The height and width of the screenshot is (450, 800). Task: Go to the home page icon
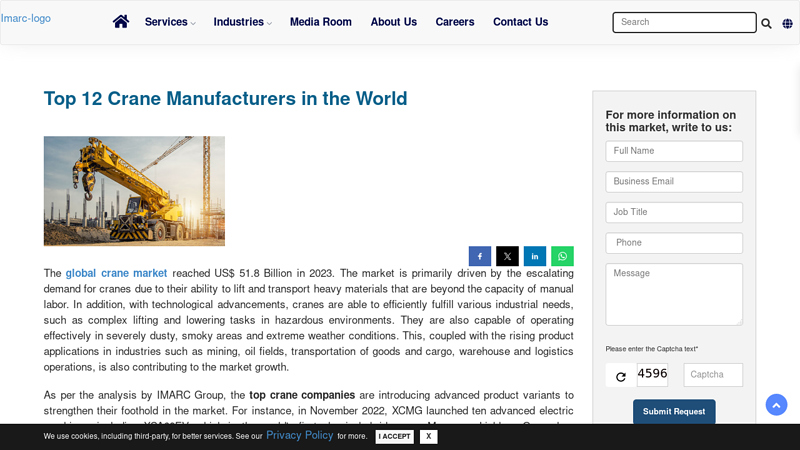tap(121, 21)
